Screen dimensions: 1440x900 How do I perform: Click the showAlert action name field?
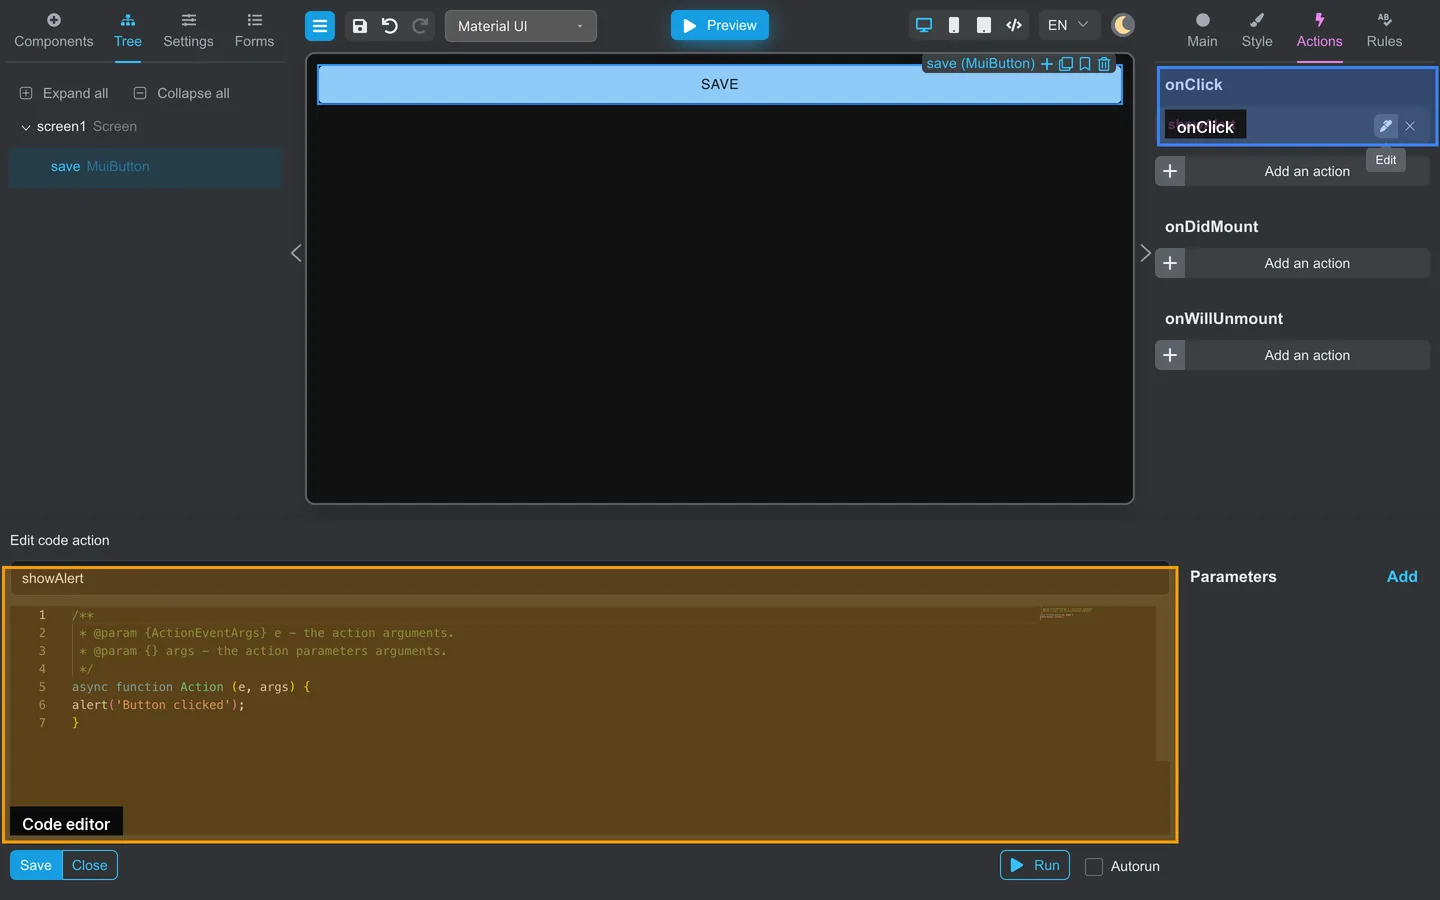588,579
